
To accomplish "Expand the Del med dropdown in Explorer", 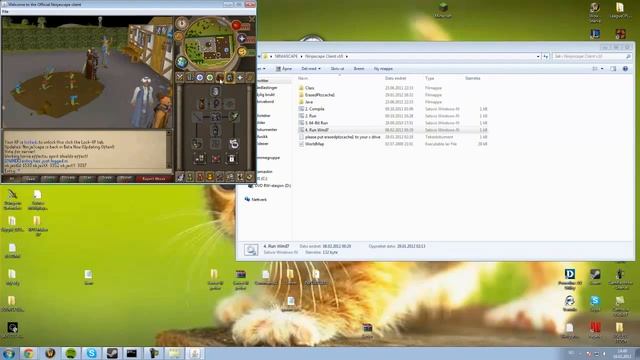I will (x=311, y=69).
